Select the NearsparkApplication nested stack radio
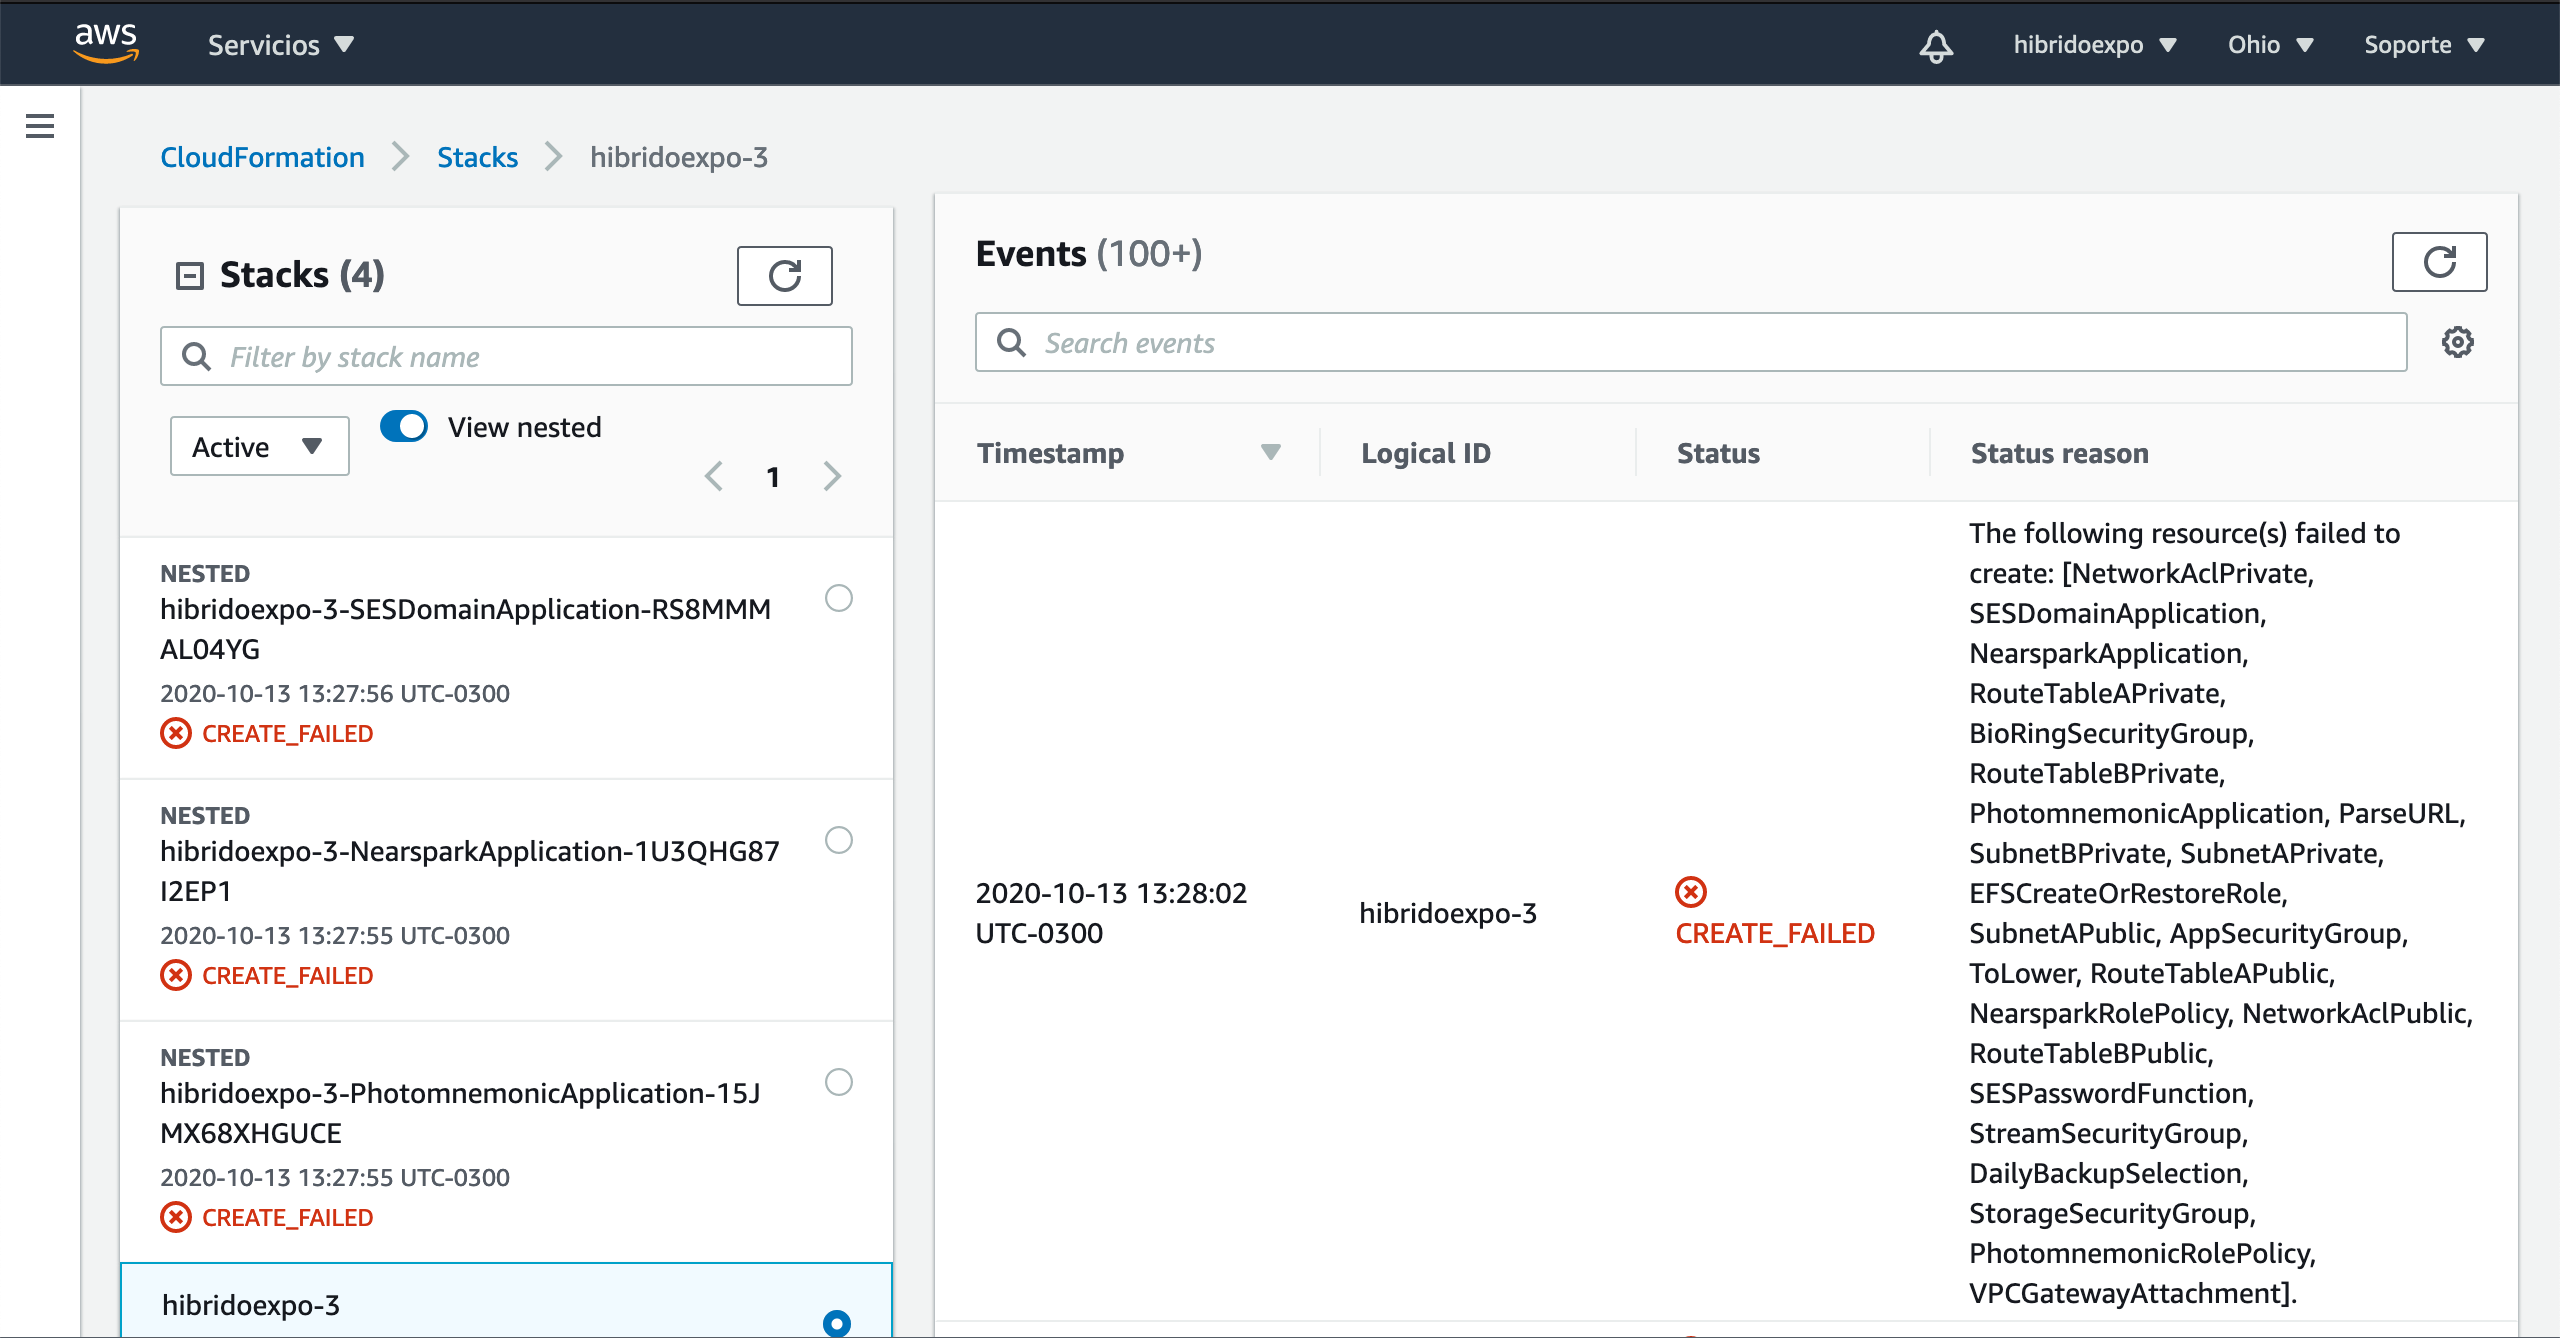This screenshot has height=1338, width=2560. click(838, 840)
